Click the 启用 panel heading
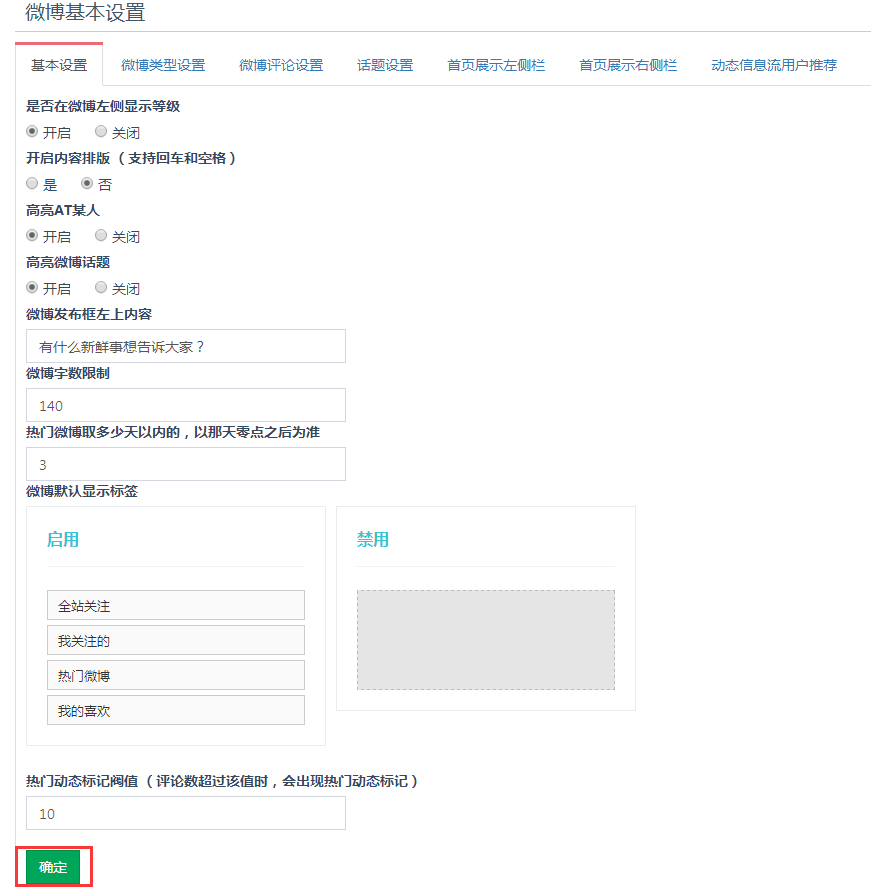871x887 pixels. pyautogui.click(x=63, y=539)
